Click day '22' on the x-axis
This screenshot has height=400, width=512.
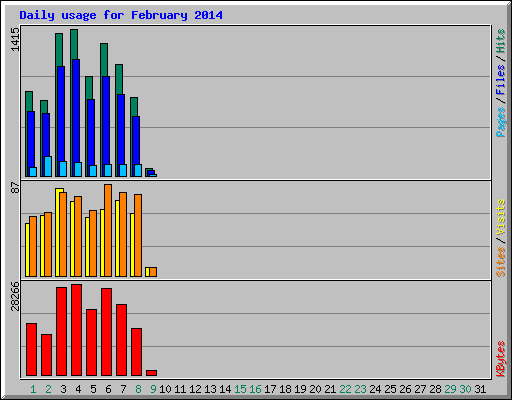(x=345, y=389)
